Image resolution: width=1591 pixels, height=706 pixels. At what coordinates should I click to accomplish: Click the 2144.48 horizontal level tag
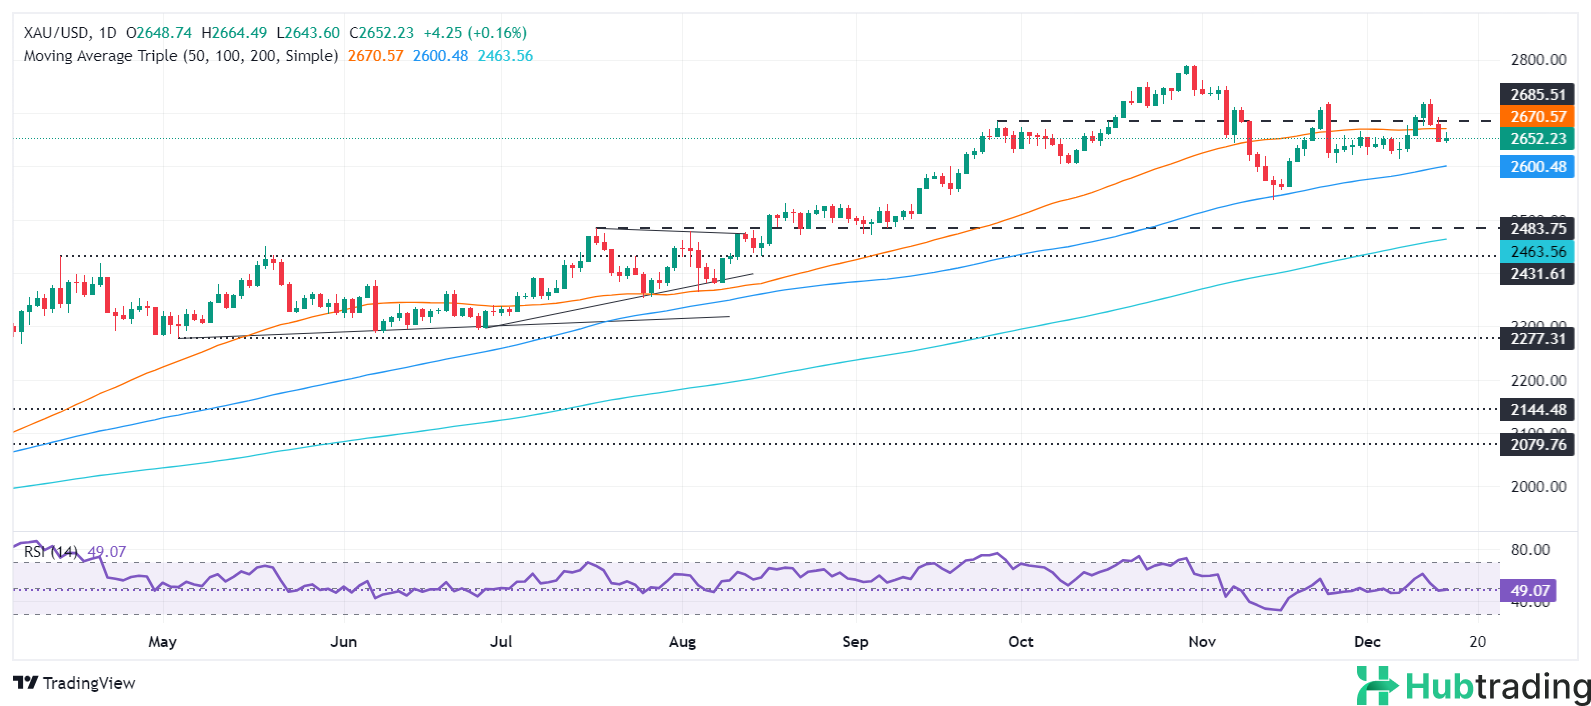coord(1537,410)
